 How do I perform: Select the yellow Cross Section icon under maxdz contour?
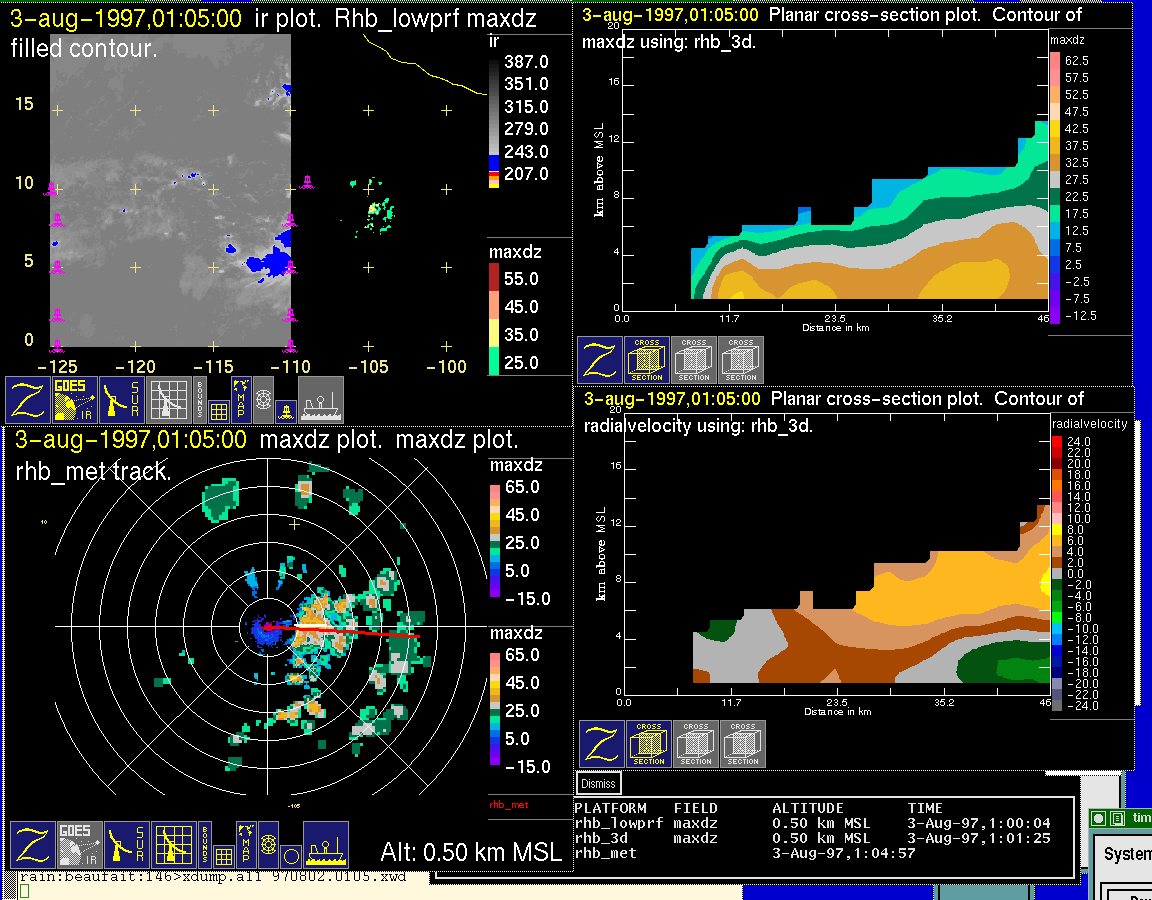(647, 360)
